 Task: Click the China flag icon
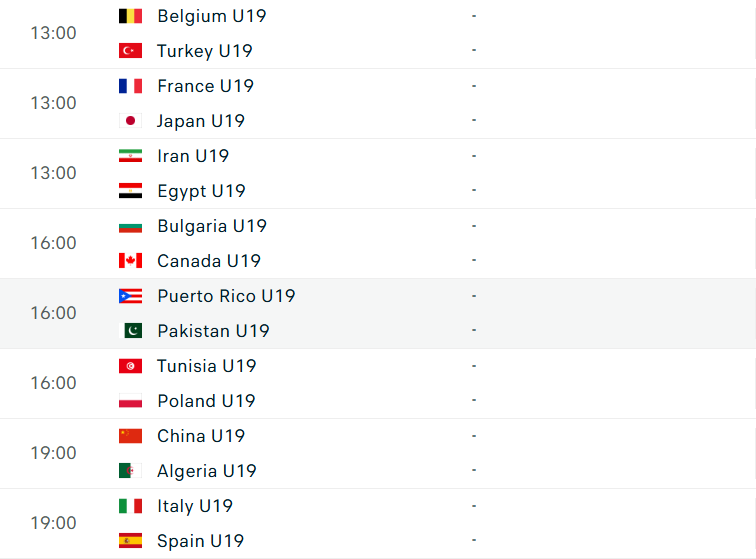click(130, 436)
